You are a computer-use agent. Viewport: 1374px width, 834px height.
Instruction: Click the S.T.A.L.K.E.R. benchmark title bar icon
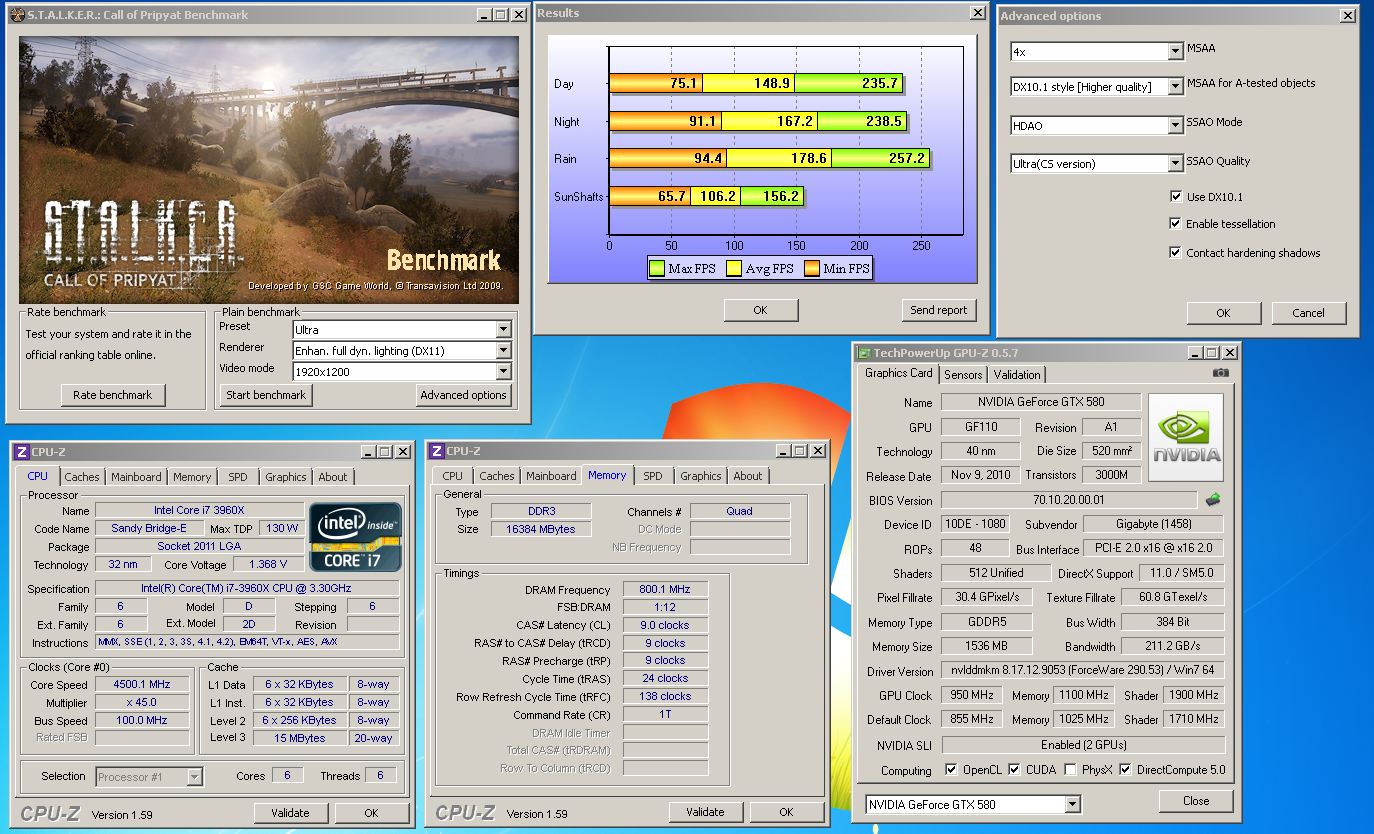coord(17,15)
